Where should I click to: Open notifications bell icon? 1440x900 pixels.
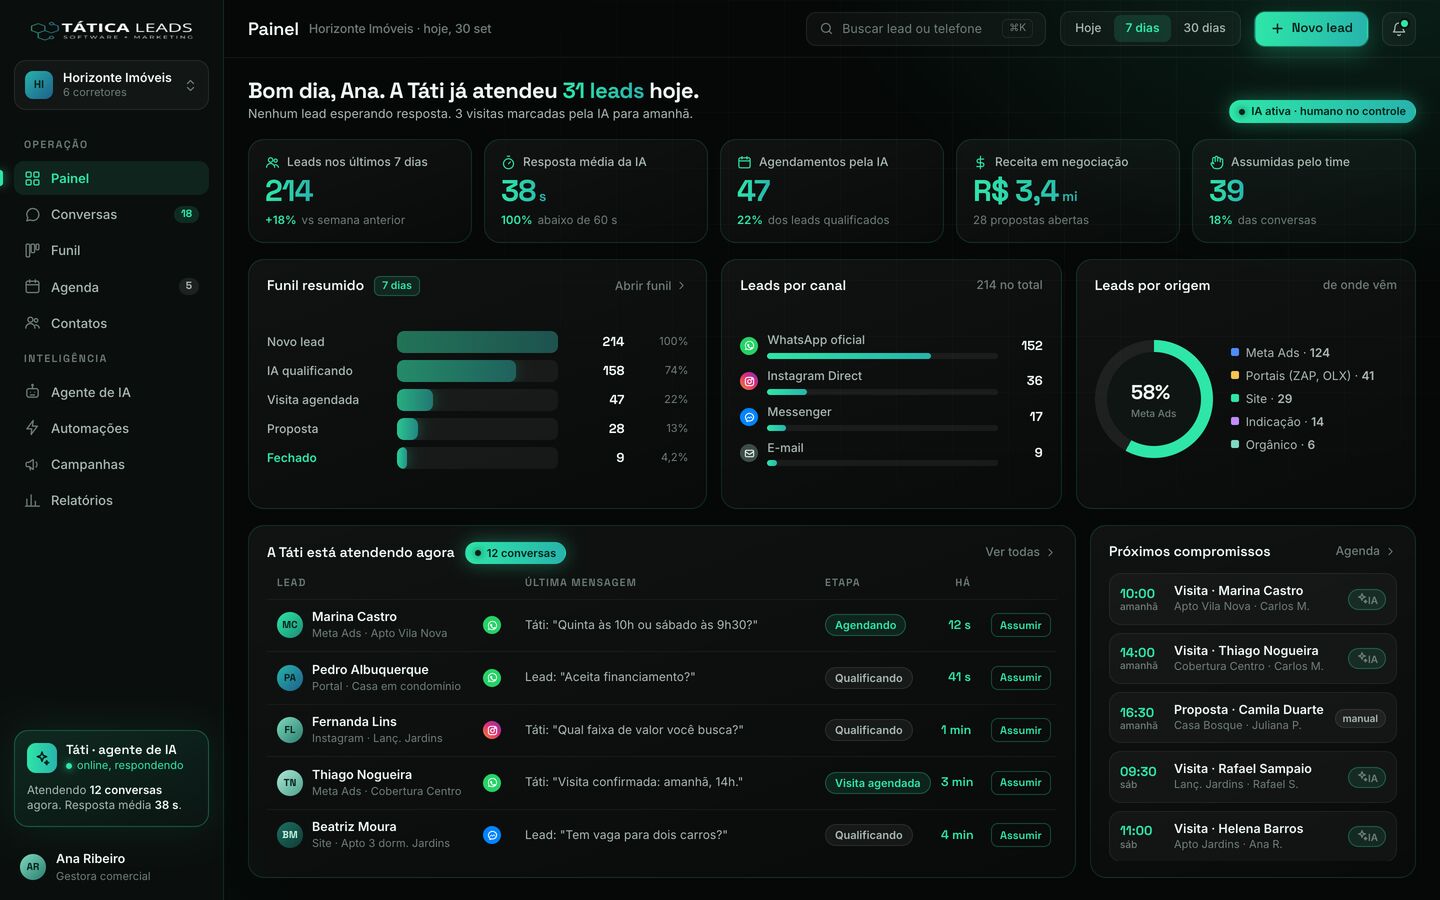[1398, 28]
